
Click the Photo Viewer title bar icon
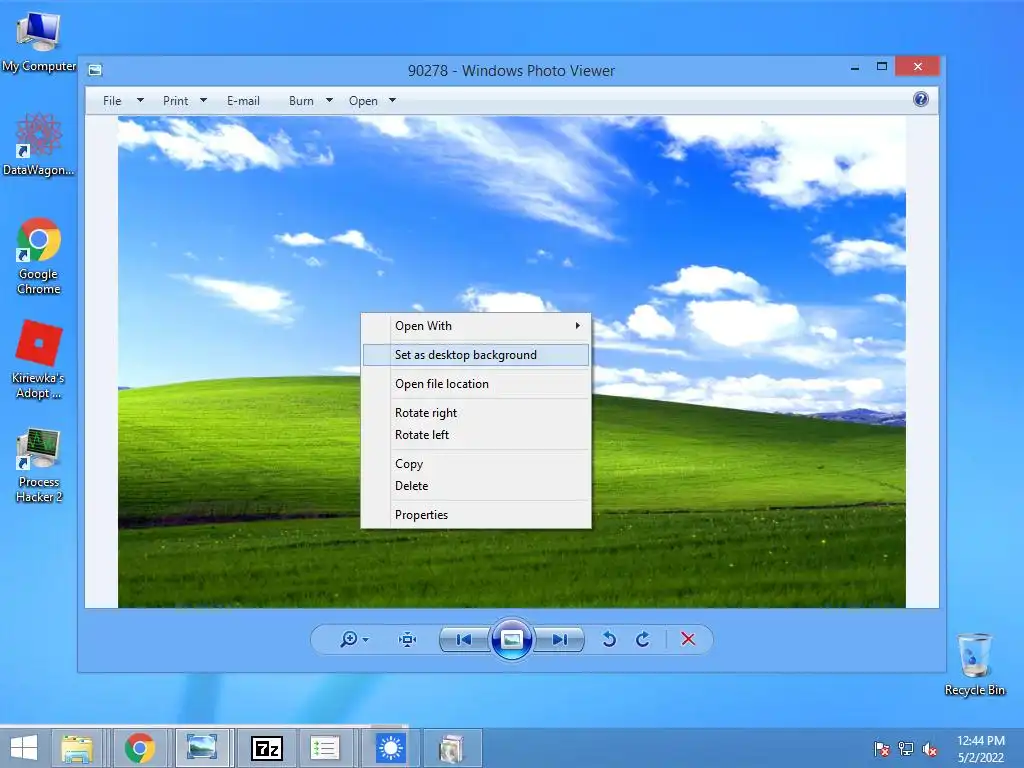point(95,70)
